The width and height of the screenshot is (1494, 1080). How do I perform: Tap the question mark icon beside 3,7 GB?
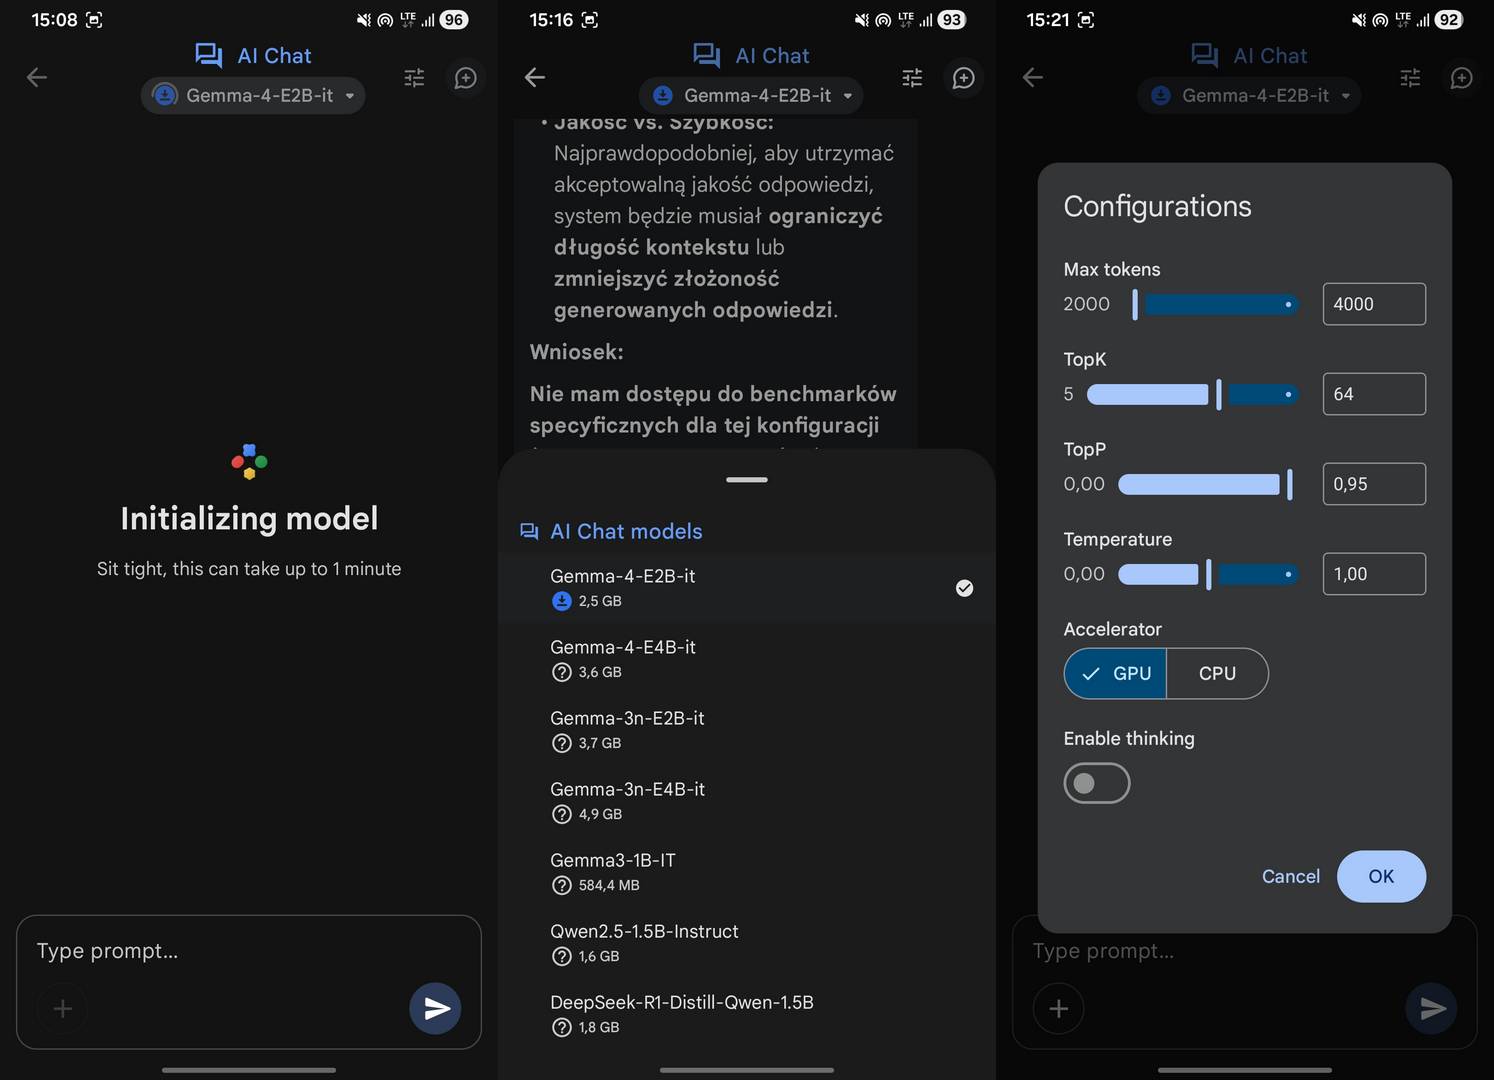pos(562,743)
